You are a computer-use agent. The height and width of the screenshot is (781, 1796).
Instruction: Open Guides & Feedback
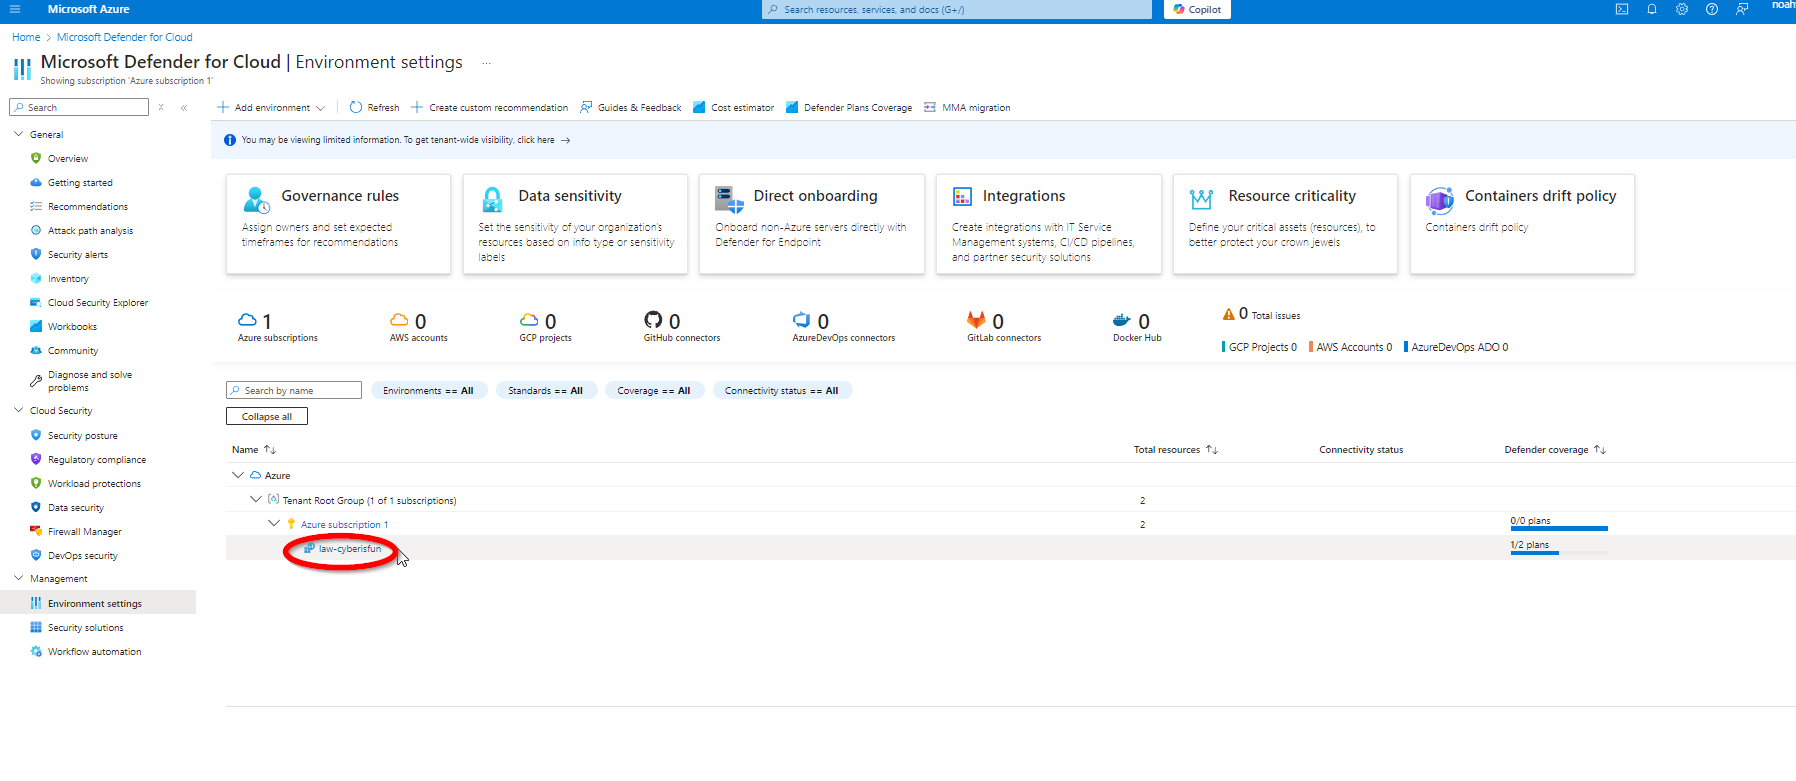(x=631, y=107)
